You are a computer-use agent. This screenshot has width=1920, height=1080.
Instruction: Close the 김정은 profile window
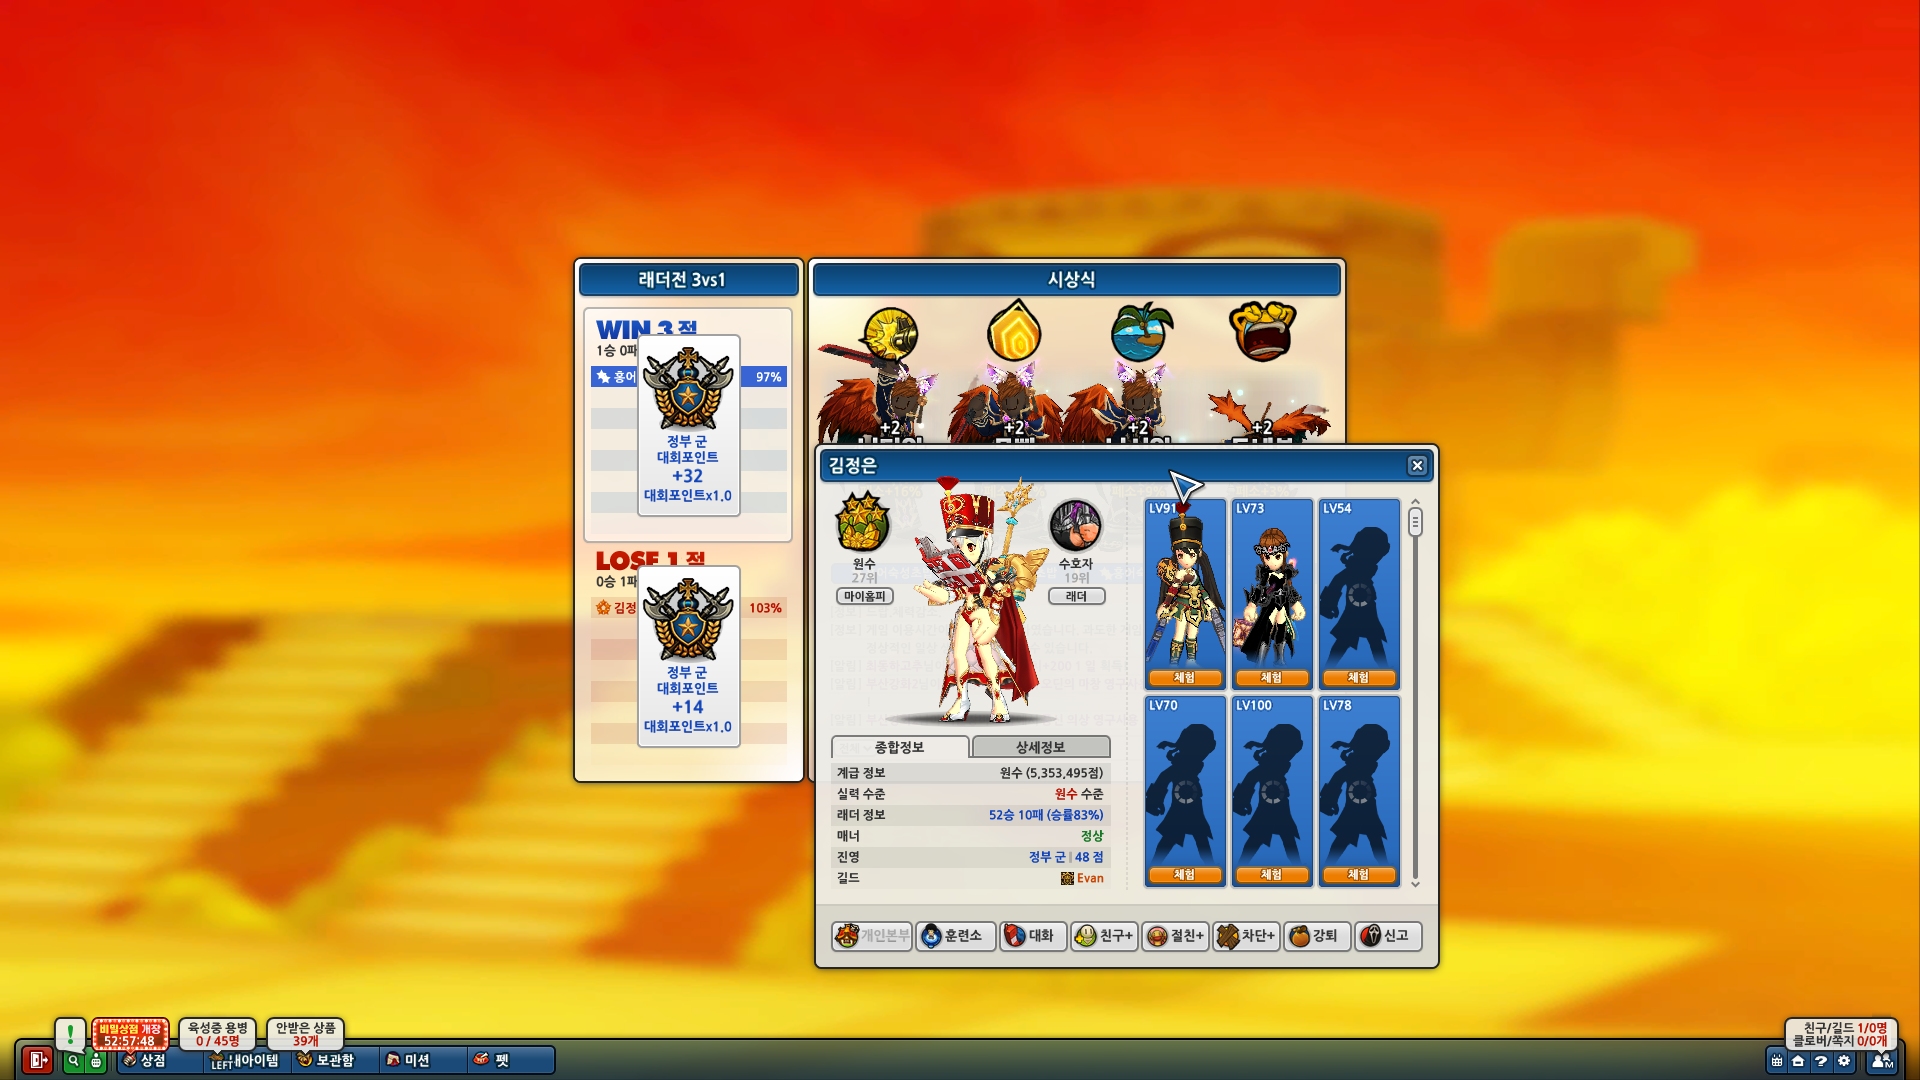pyautogui.click(x=1417, y=466)
